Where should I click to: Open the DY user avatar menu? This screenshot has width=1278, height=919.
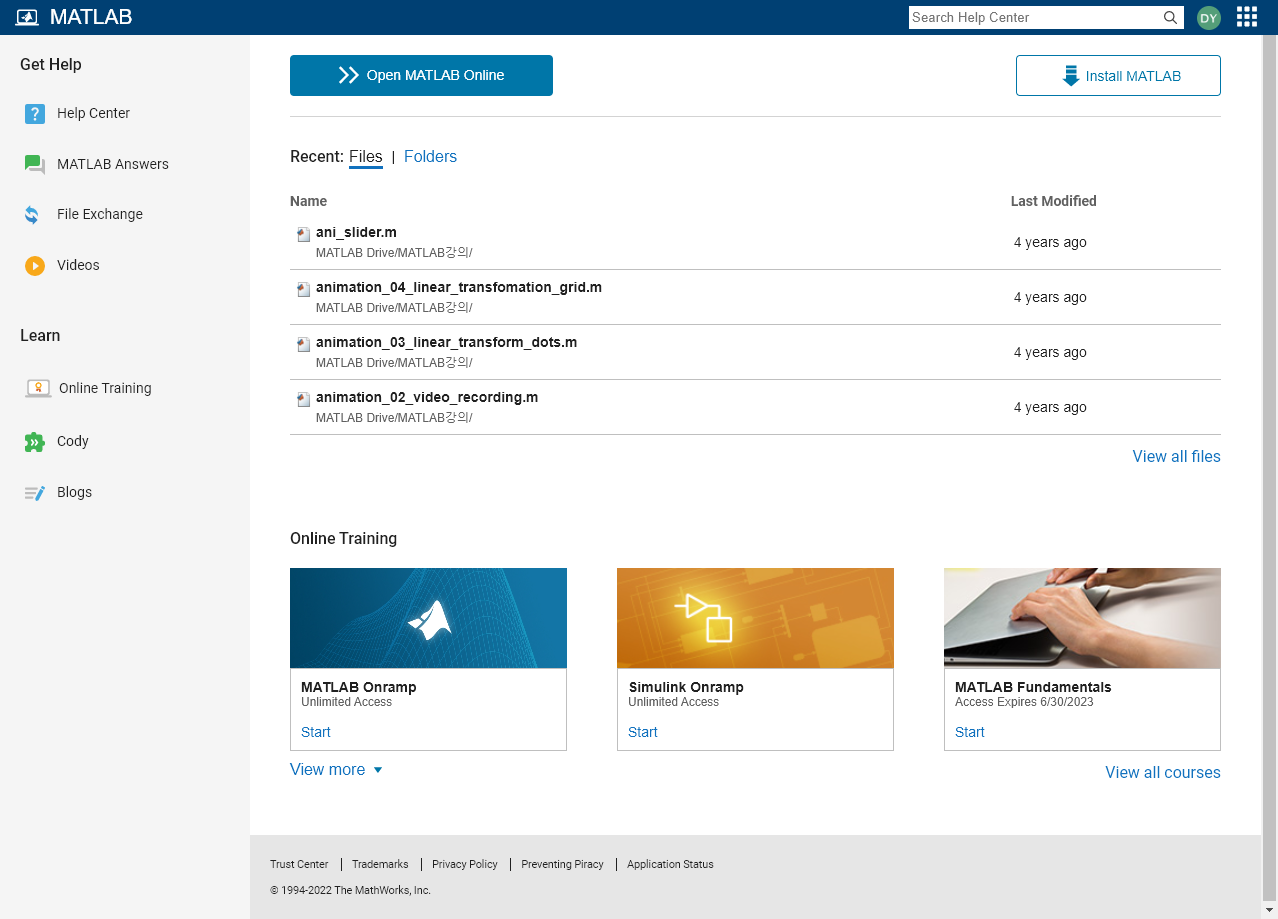[x=1209, y=17]
